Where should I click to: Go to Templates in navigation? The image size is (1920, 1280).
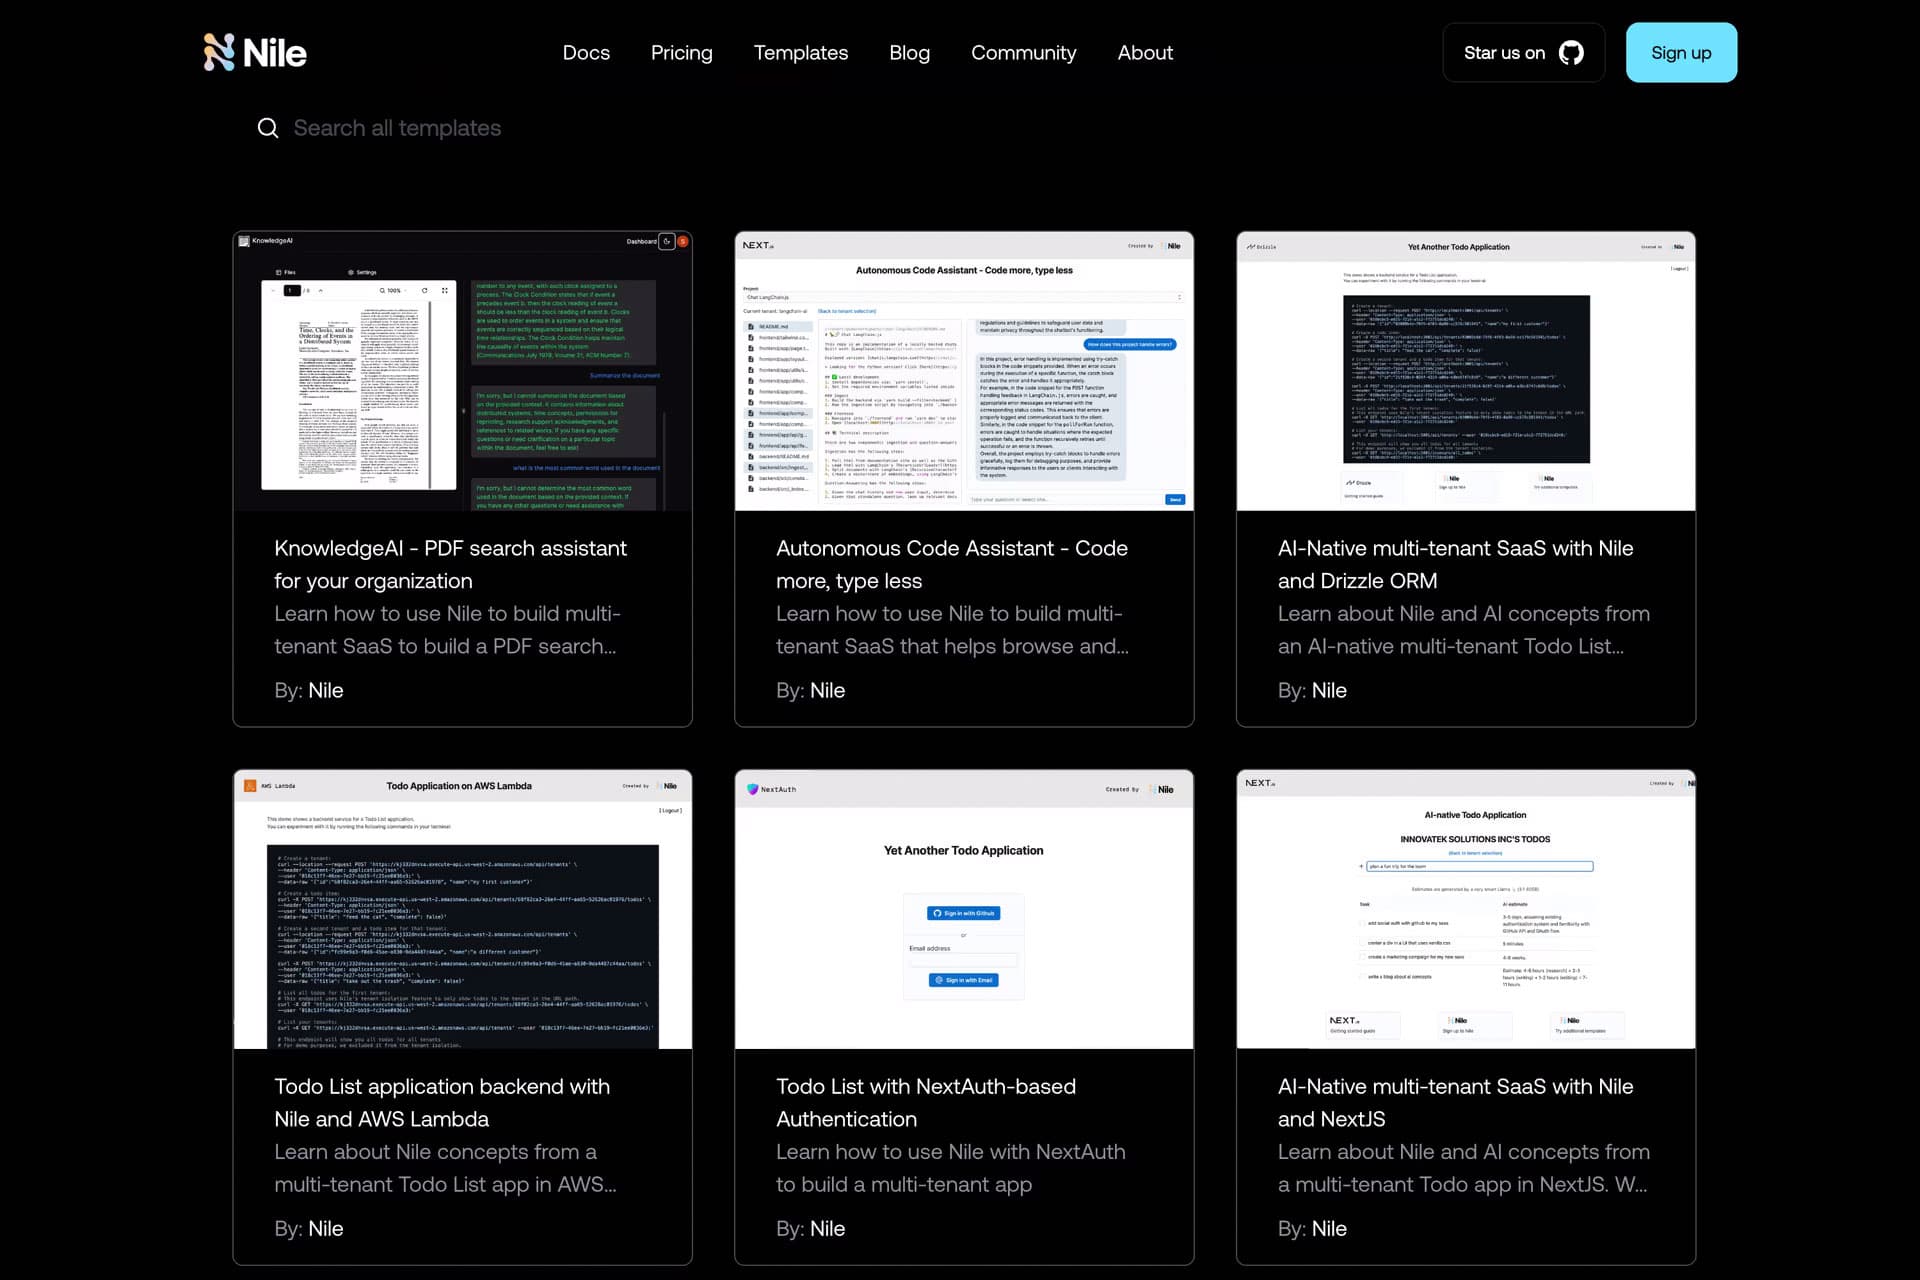(x=800, y=53)
